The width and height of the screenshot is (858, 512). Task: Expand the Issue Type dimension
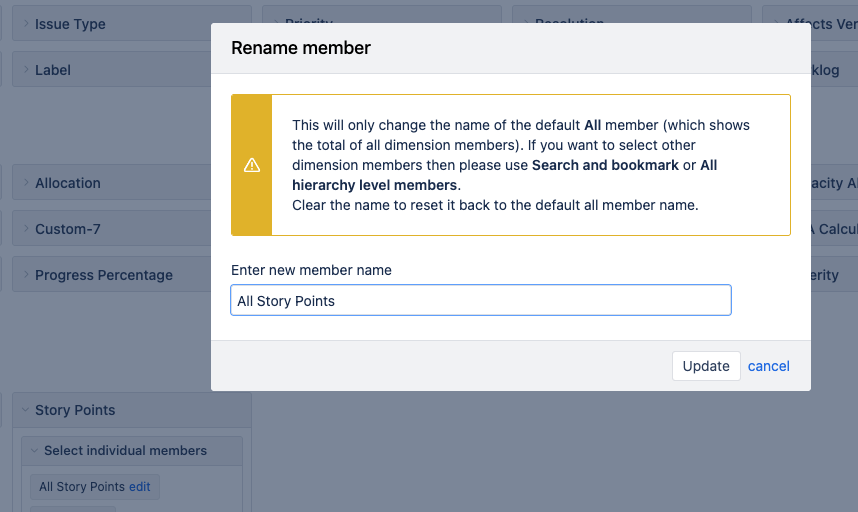click(70, 24)
